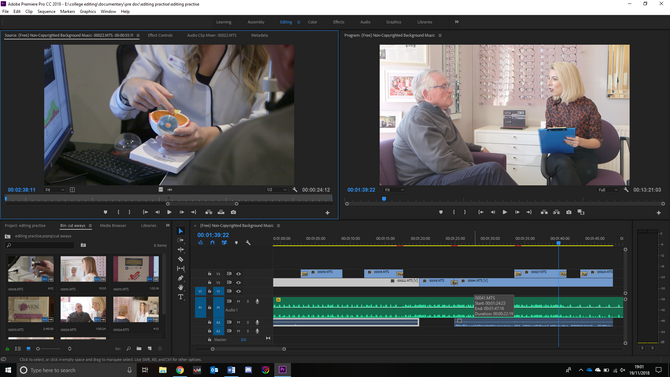The height and width of the screenshot is (377, 670).
Task: Select the Track Select Forward tool
Action: tap(181, 240)
